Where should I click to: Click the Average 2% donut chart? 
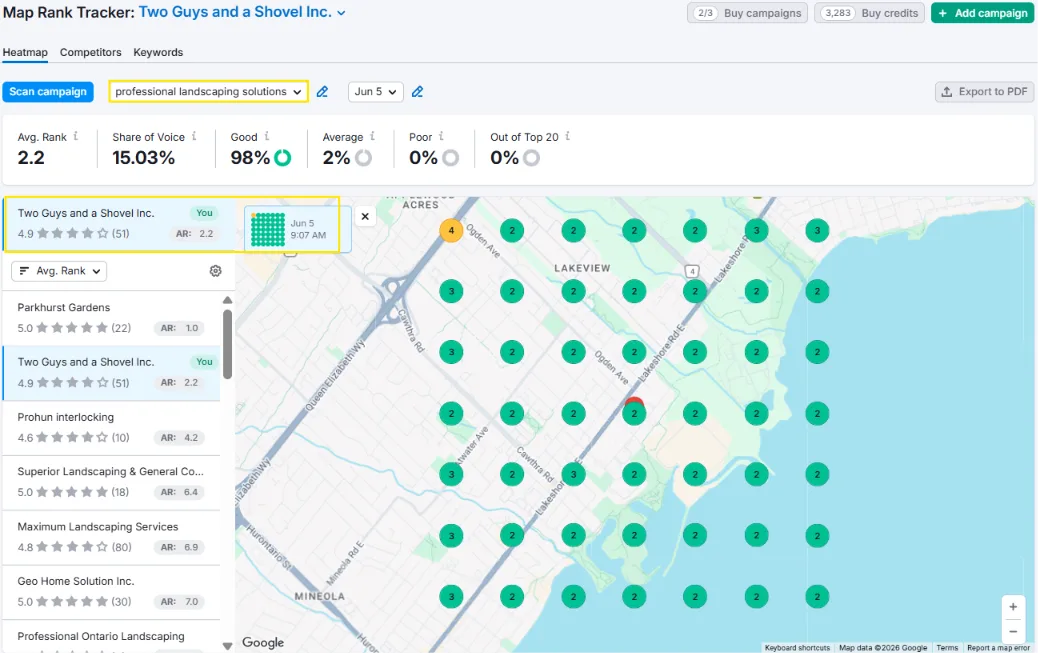tap(363, 158)
